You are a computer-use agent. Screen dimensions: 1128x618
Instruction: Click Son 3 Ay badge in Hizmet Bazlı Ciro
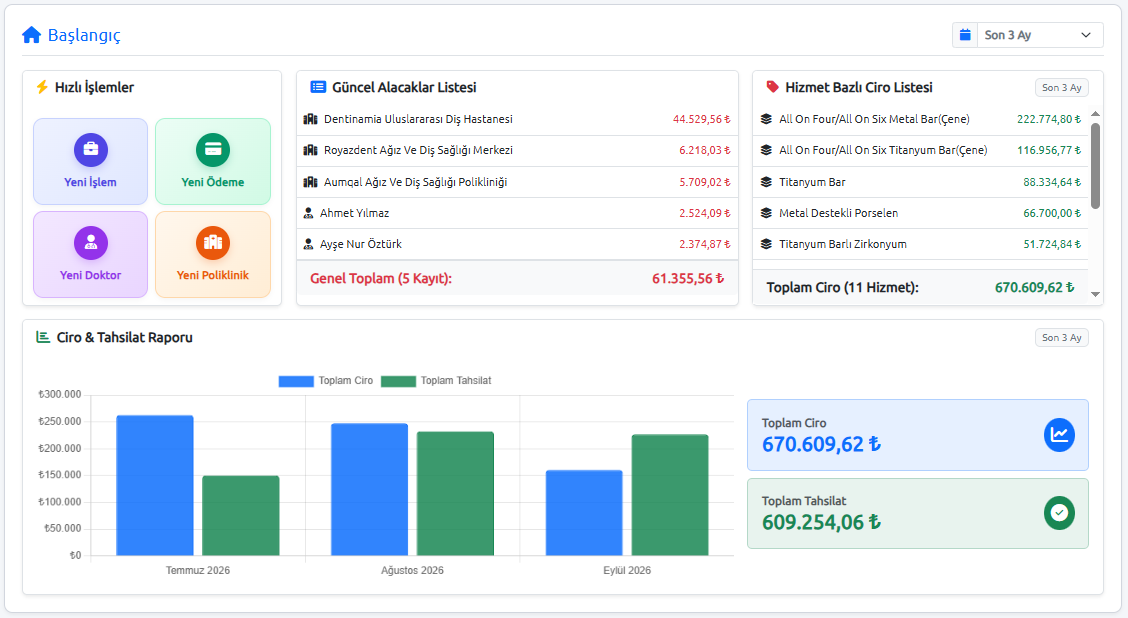click(1062, 88)
